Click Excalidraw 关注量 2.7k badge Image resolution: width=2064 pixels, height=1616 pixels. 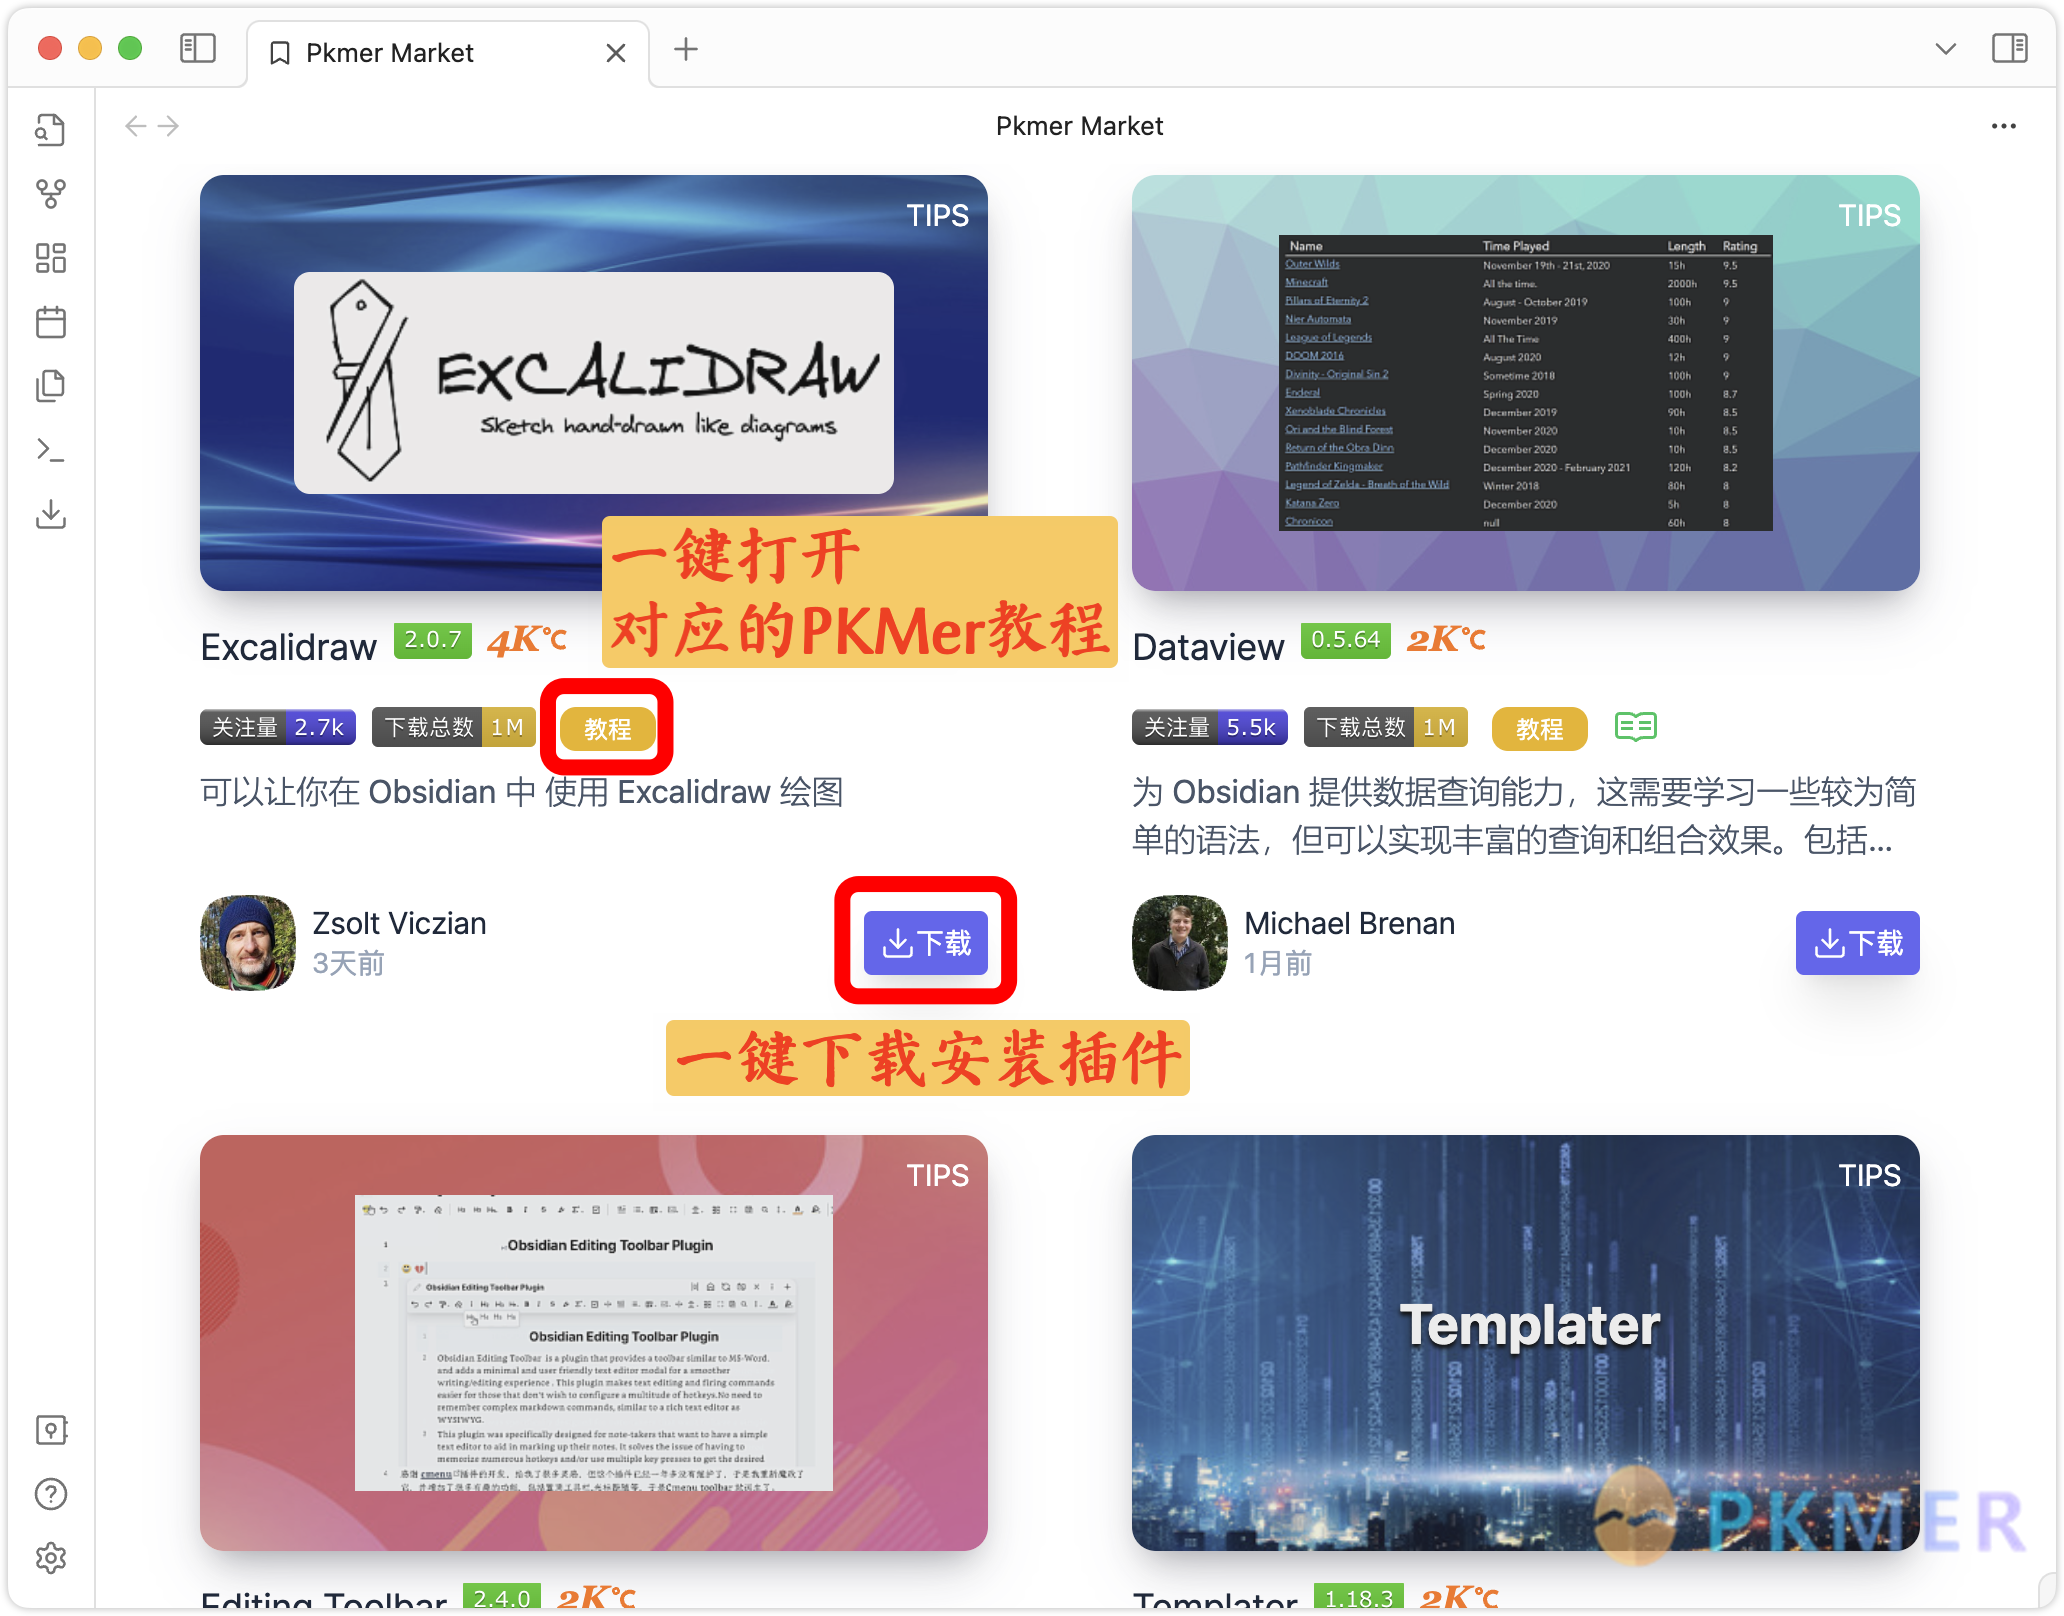278,727
